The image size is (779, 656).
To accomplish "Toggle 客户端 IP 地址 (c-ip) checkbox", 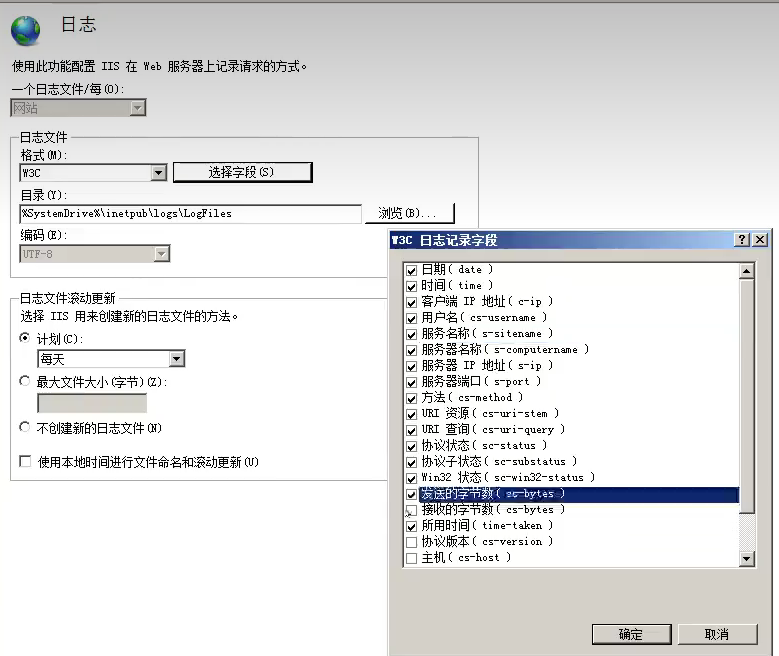I will click(411, 302).
